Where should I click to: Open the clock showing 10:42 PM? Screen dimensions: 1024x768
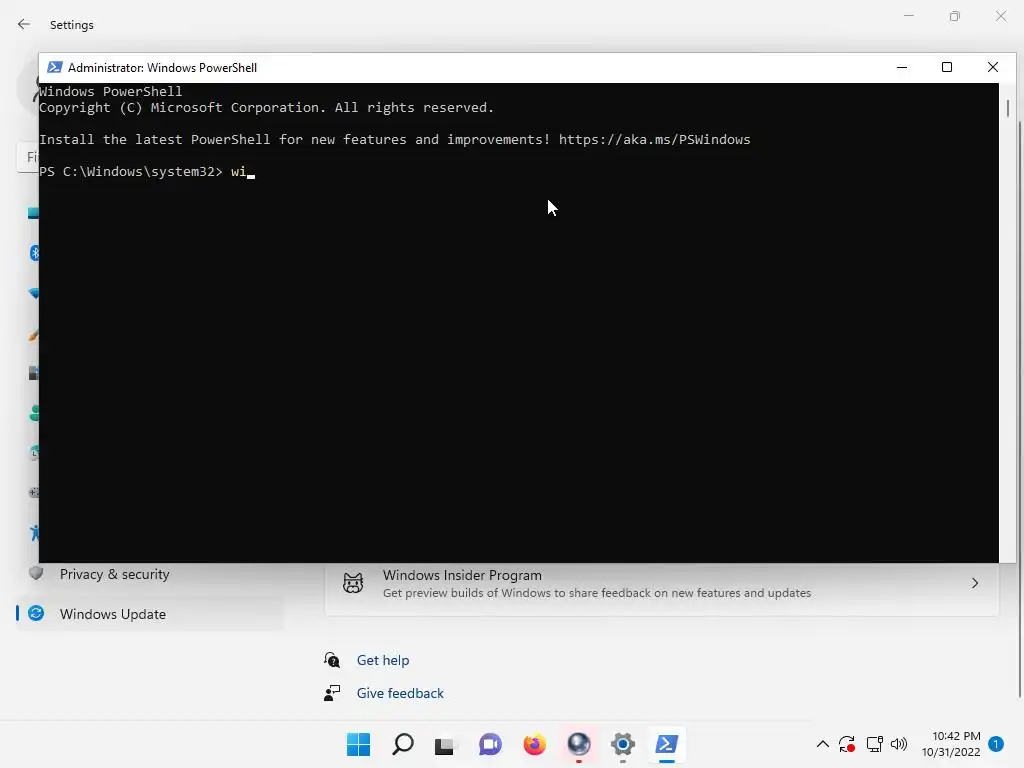(x=951, y=744)
